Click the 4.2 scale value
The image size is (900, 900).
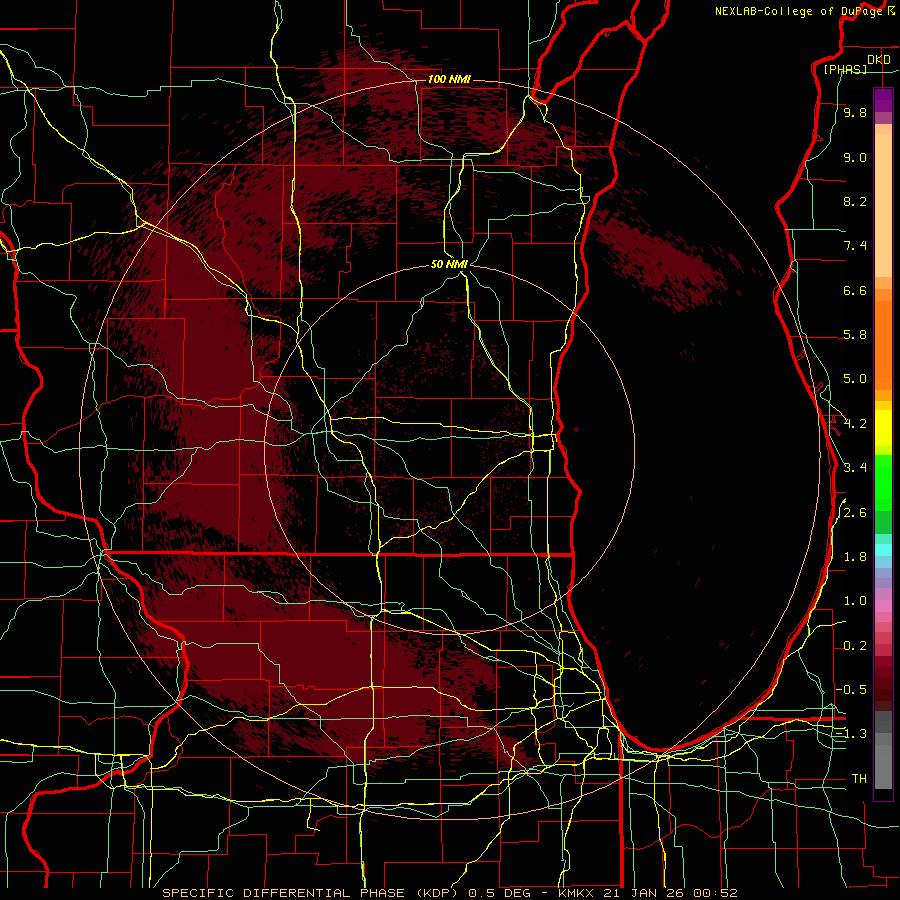855,424
